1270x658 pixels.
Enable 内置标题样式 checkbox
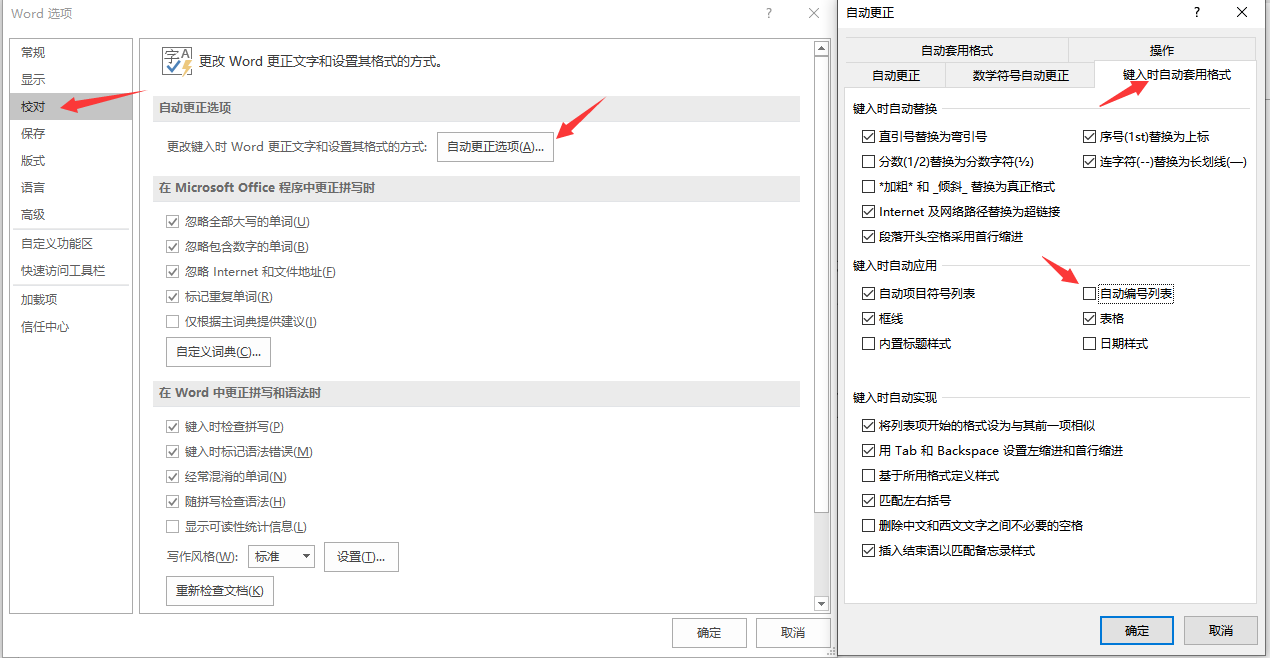click(868, 343)
